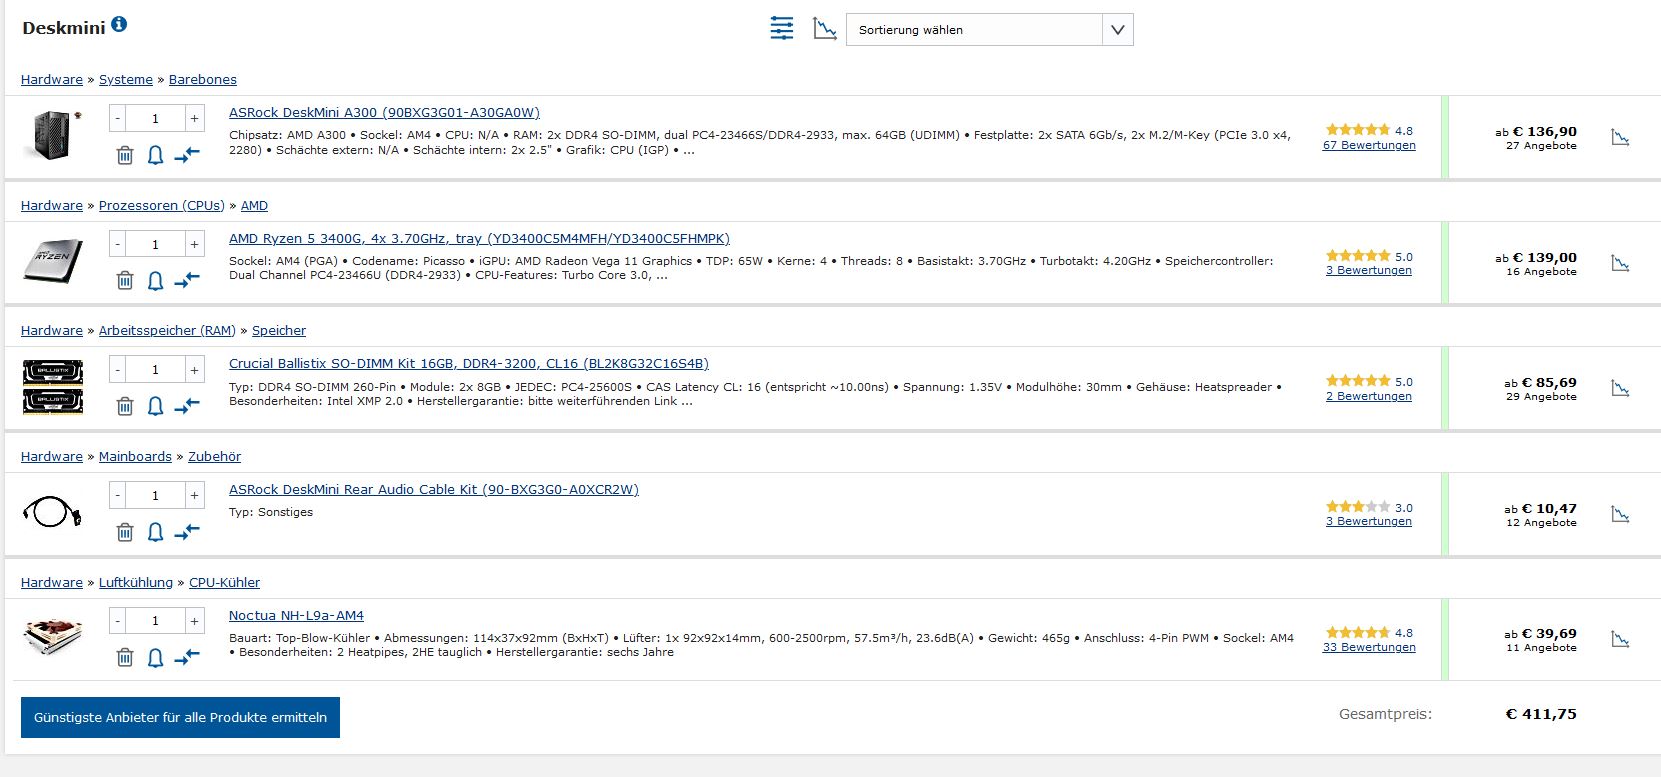The image size is (1661, 777).
Task: Open the filter settings icon beside sorting
Action: 782,29
